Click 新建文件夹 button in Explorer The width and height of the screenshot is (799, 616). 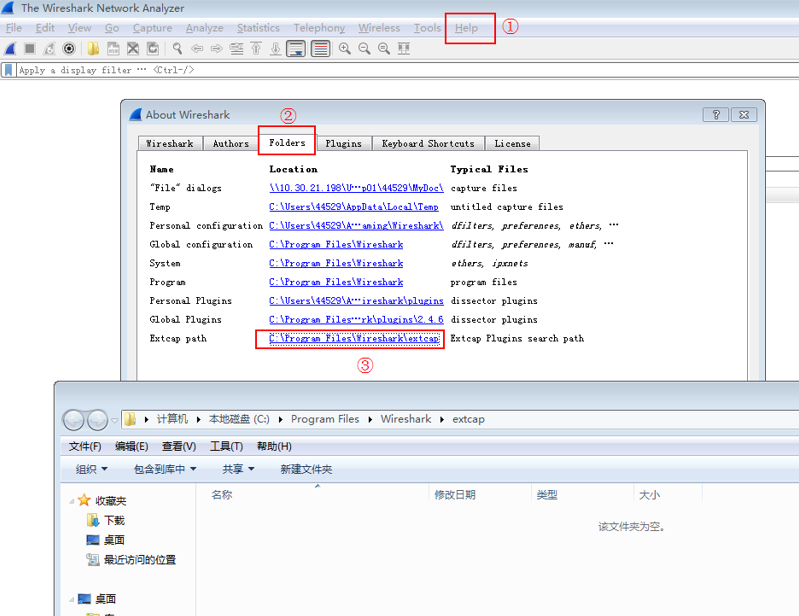pos(306,469)
